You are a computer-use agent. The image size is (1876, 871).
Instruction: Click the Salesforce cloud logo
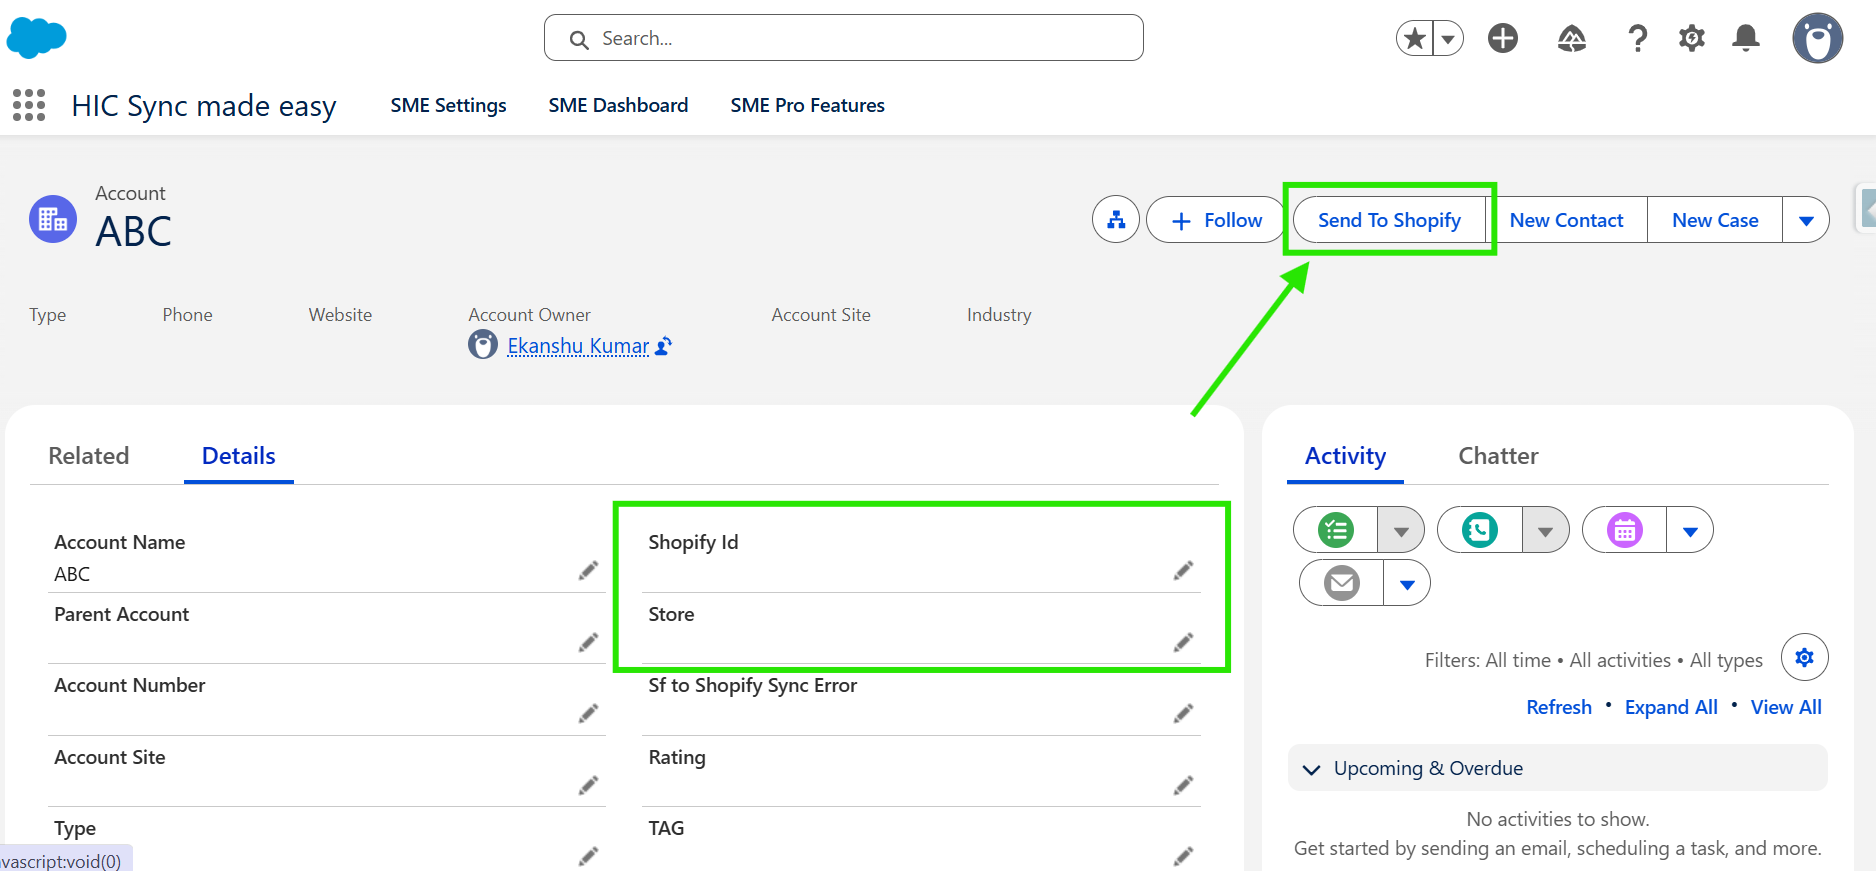click(37, 38)
